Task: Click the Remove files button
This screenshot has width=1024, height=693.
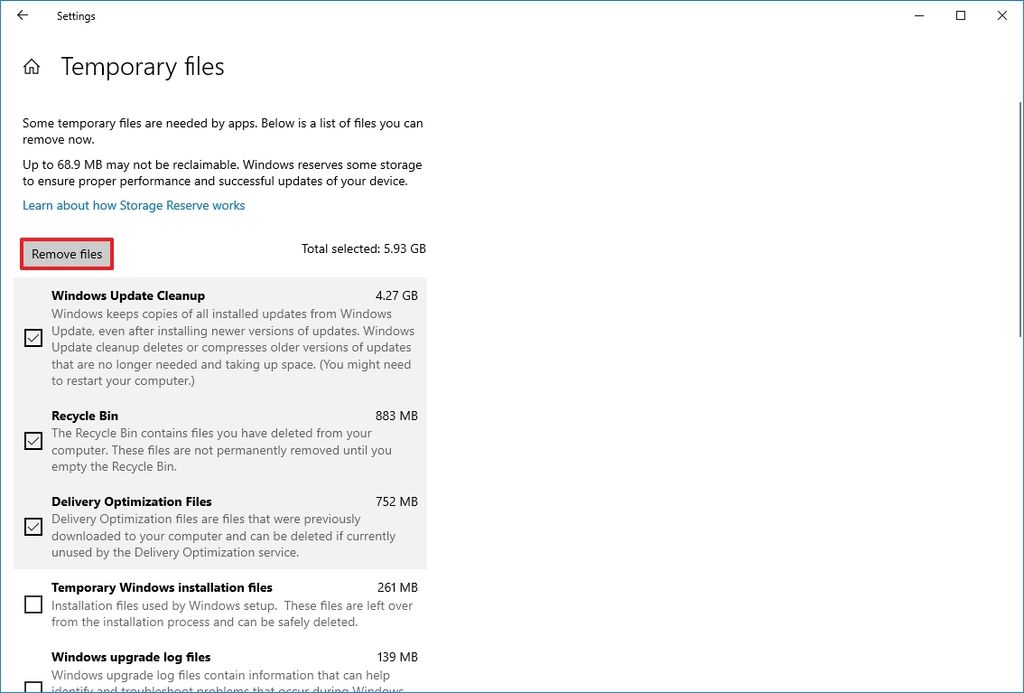Action: tap(66, 254)
